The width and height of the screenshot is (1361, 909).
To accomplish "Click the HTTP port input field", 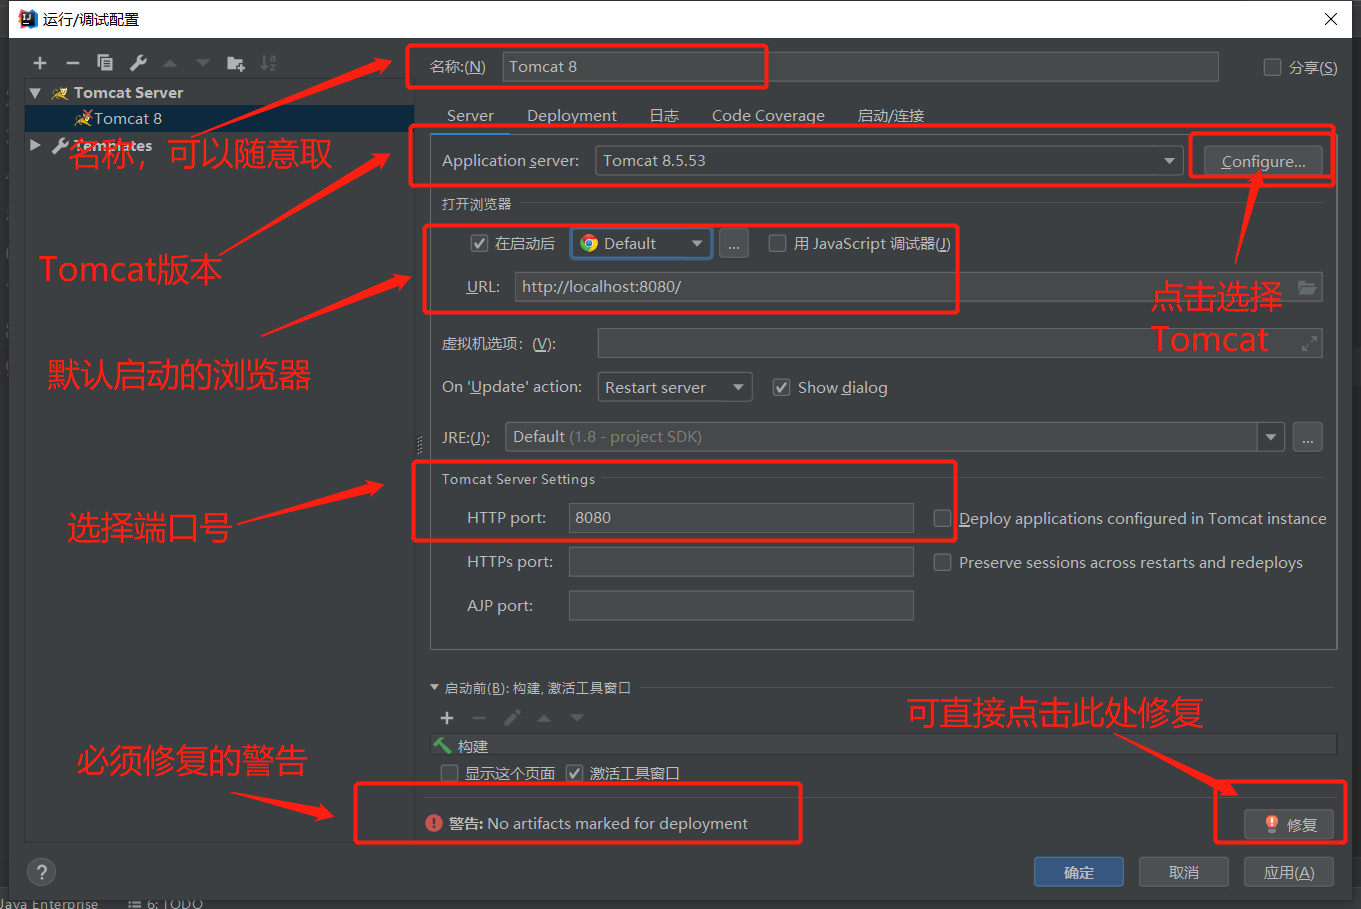I will pos(740,518).
